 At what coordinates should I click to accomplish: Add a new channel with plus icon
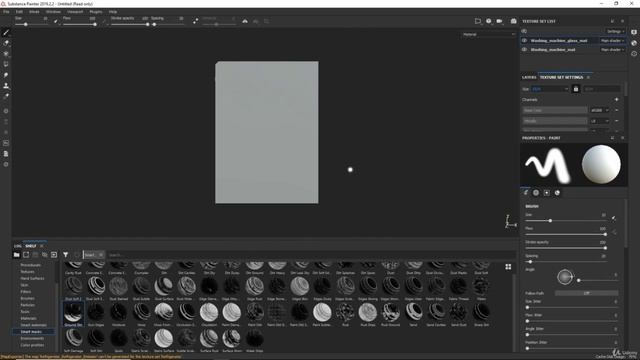616,100
